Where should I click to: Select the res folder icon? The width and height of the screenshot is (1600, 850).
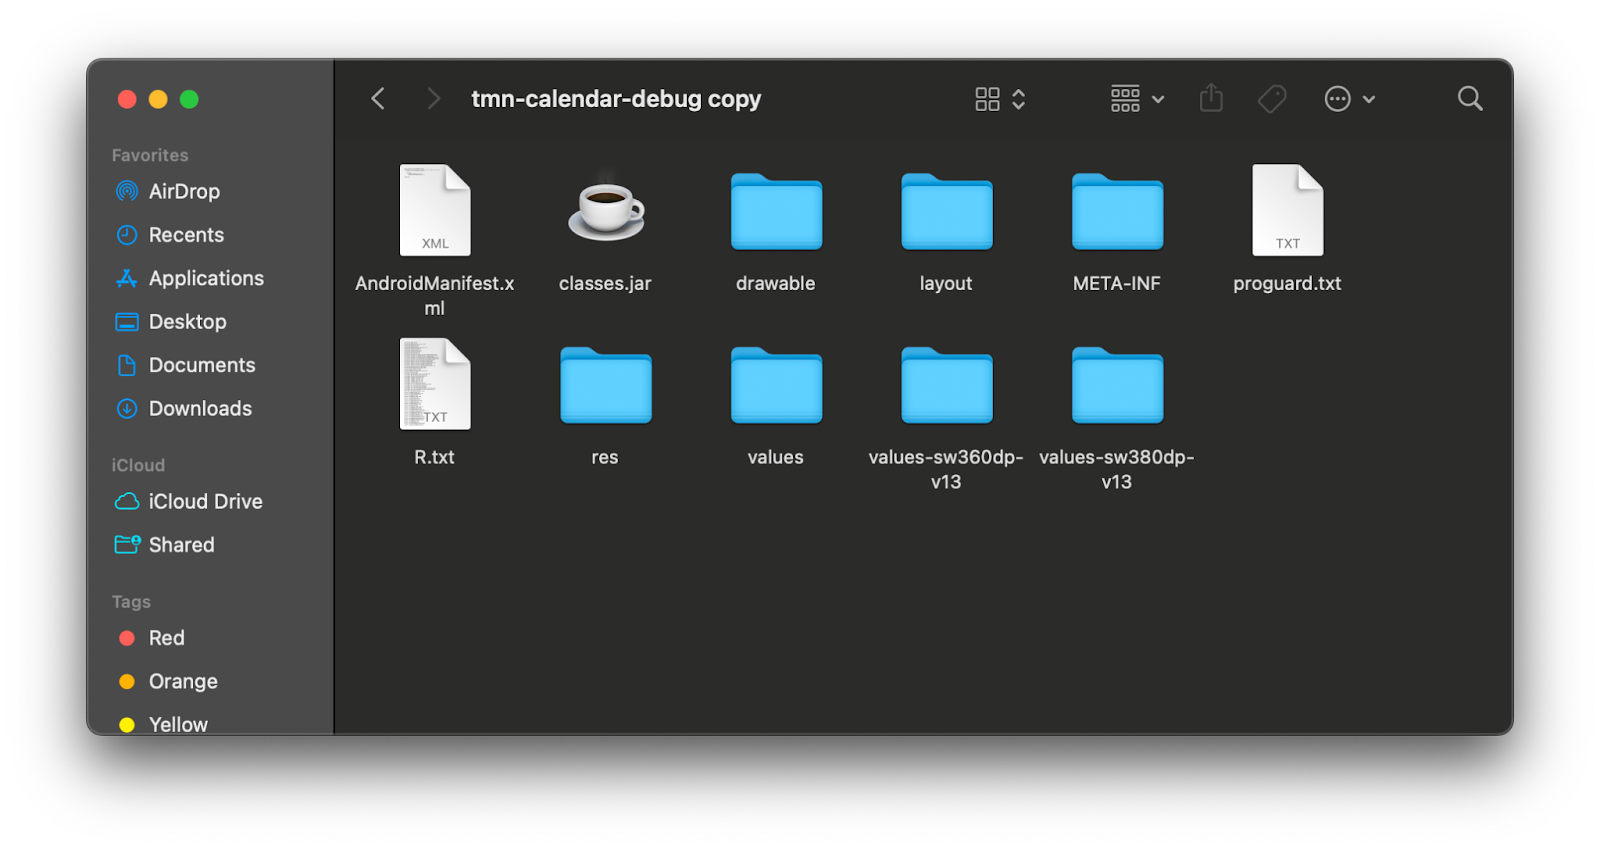click(x=606, y=385)
